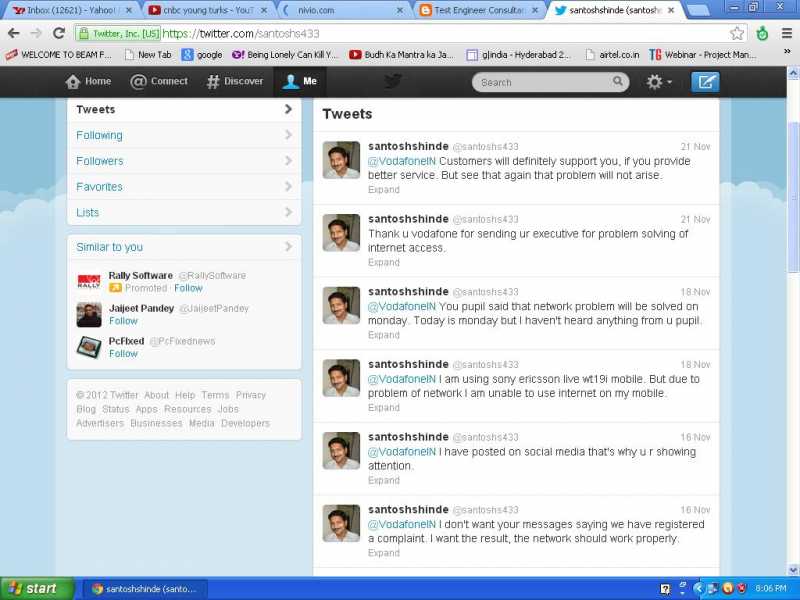
Task: Open the compose new Tweet icon
Action: coord(707,82)
